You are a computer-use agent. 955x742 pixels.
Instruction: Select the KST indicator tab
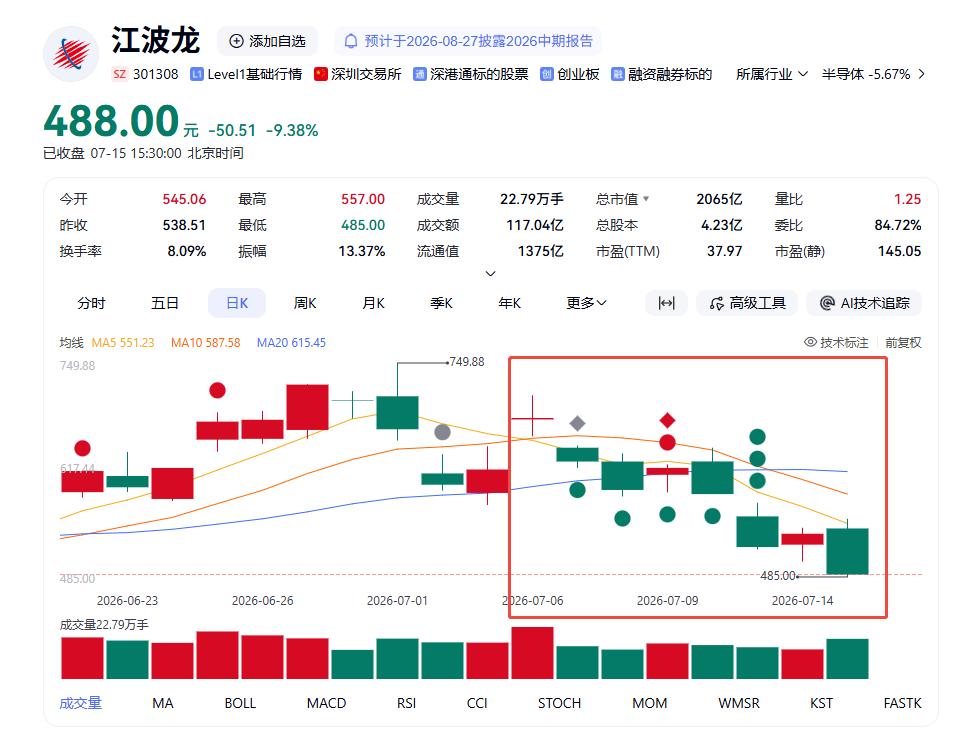[821, 703]
